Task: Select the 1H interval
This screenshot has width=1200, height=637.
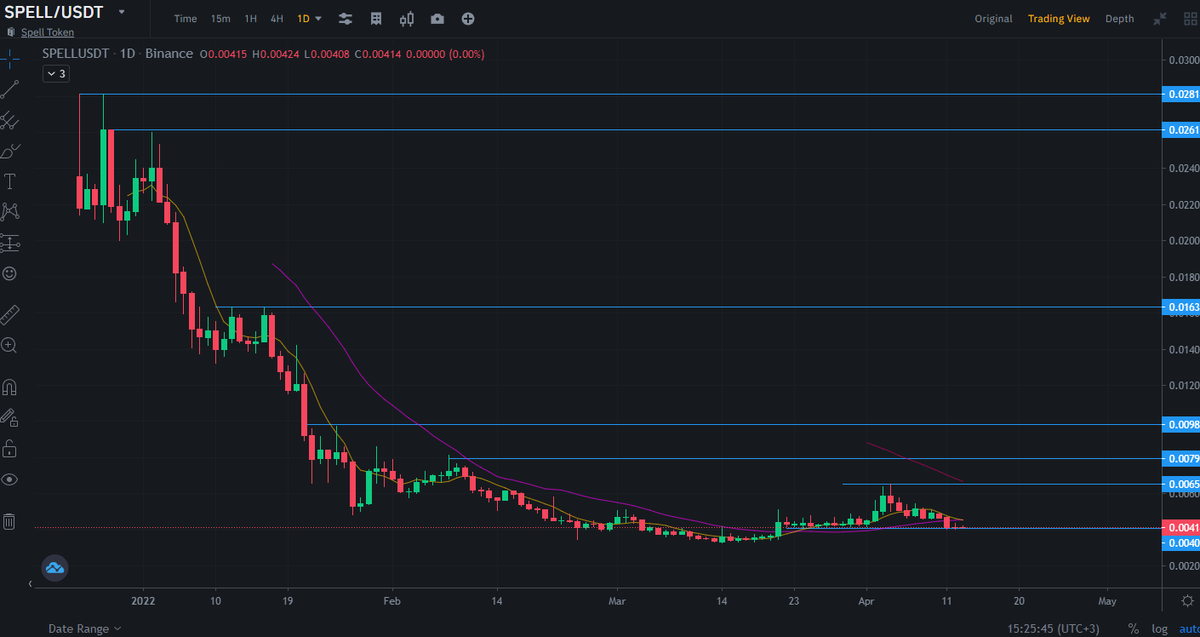Action: 251,19
